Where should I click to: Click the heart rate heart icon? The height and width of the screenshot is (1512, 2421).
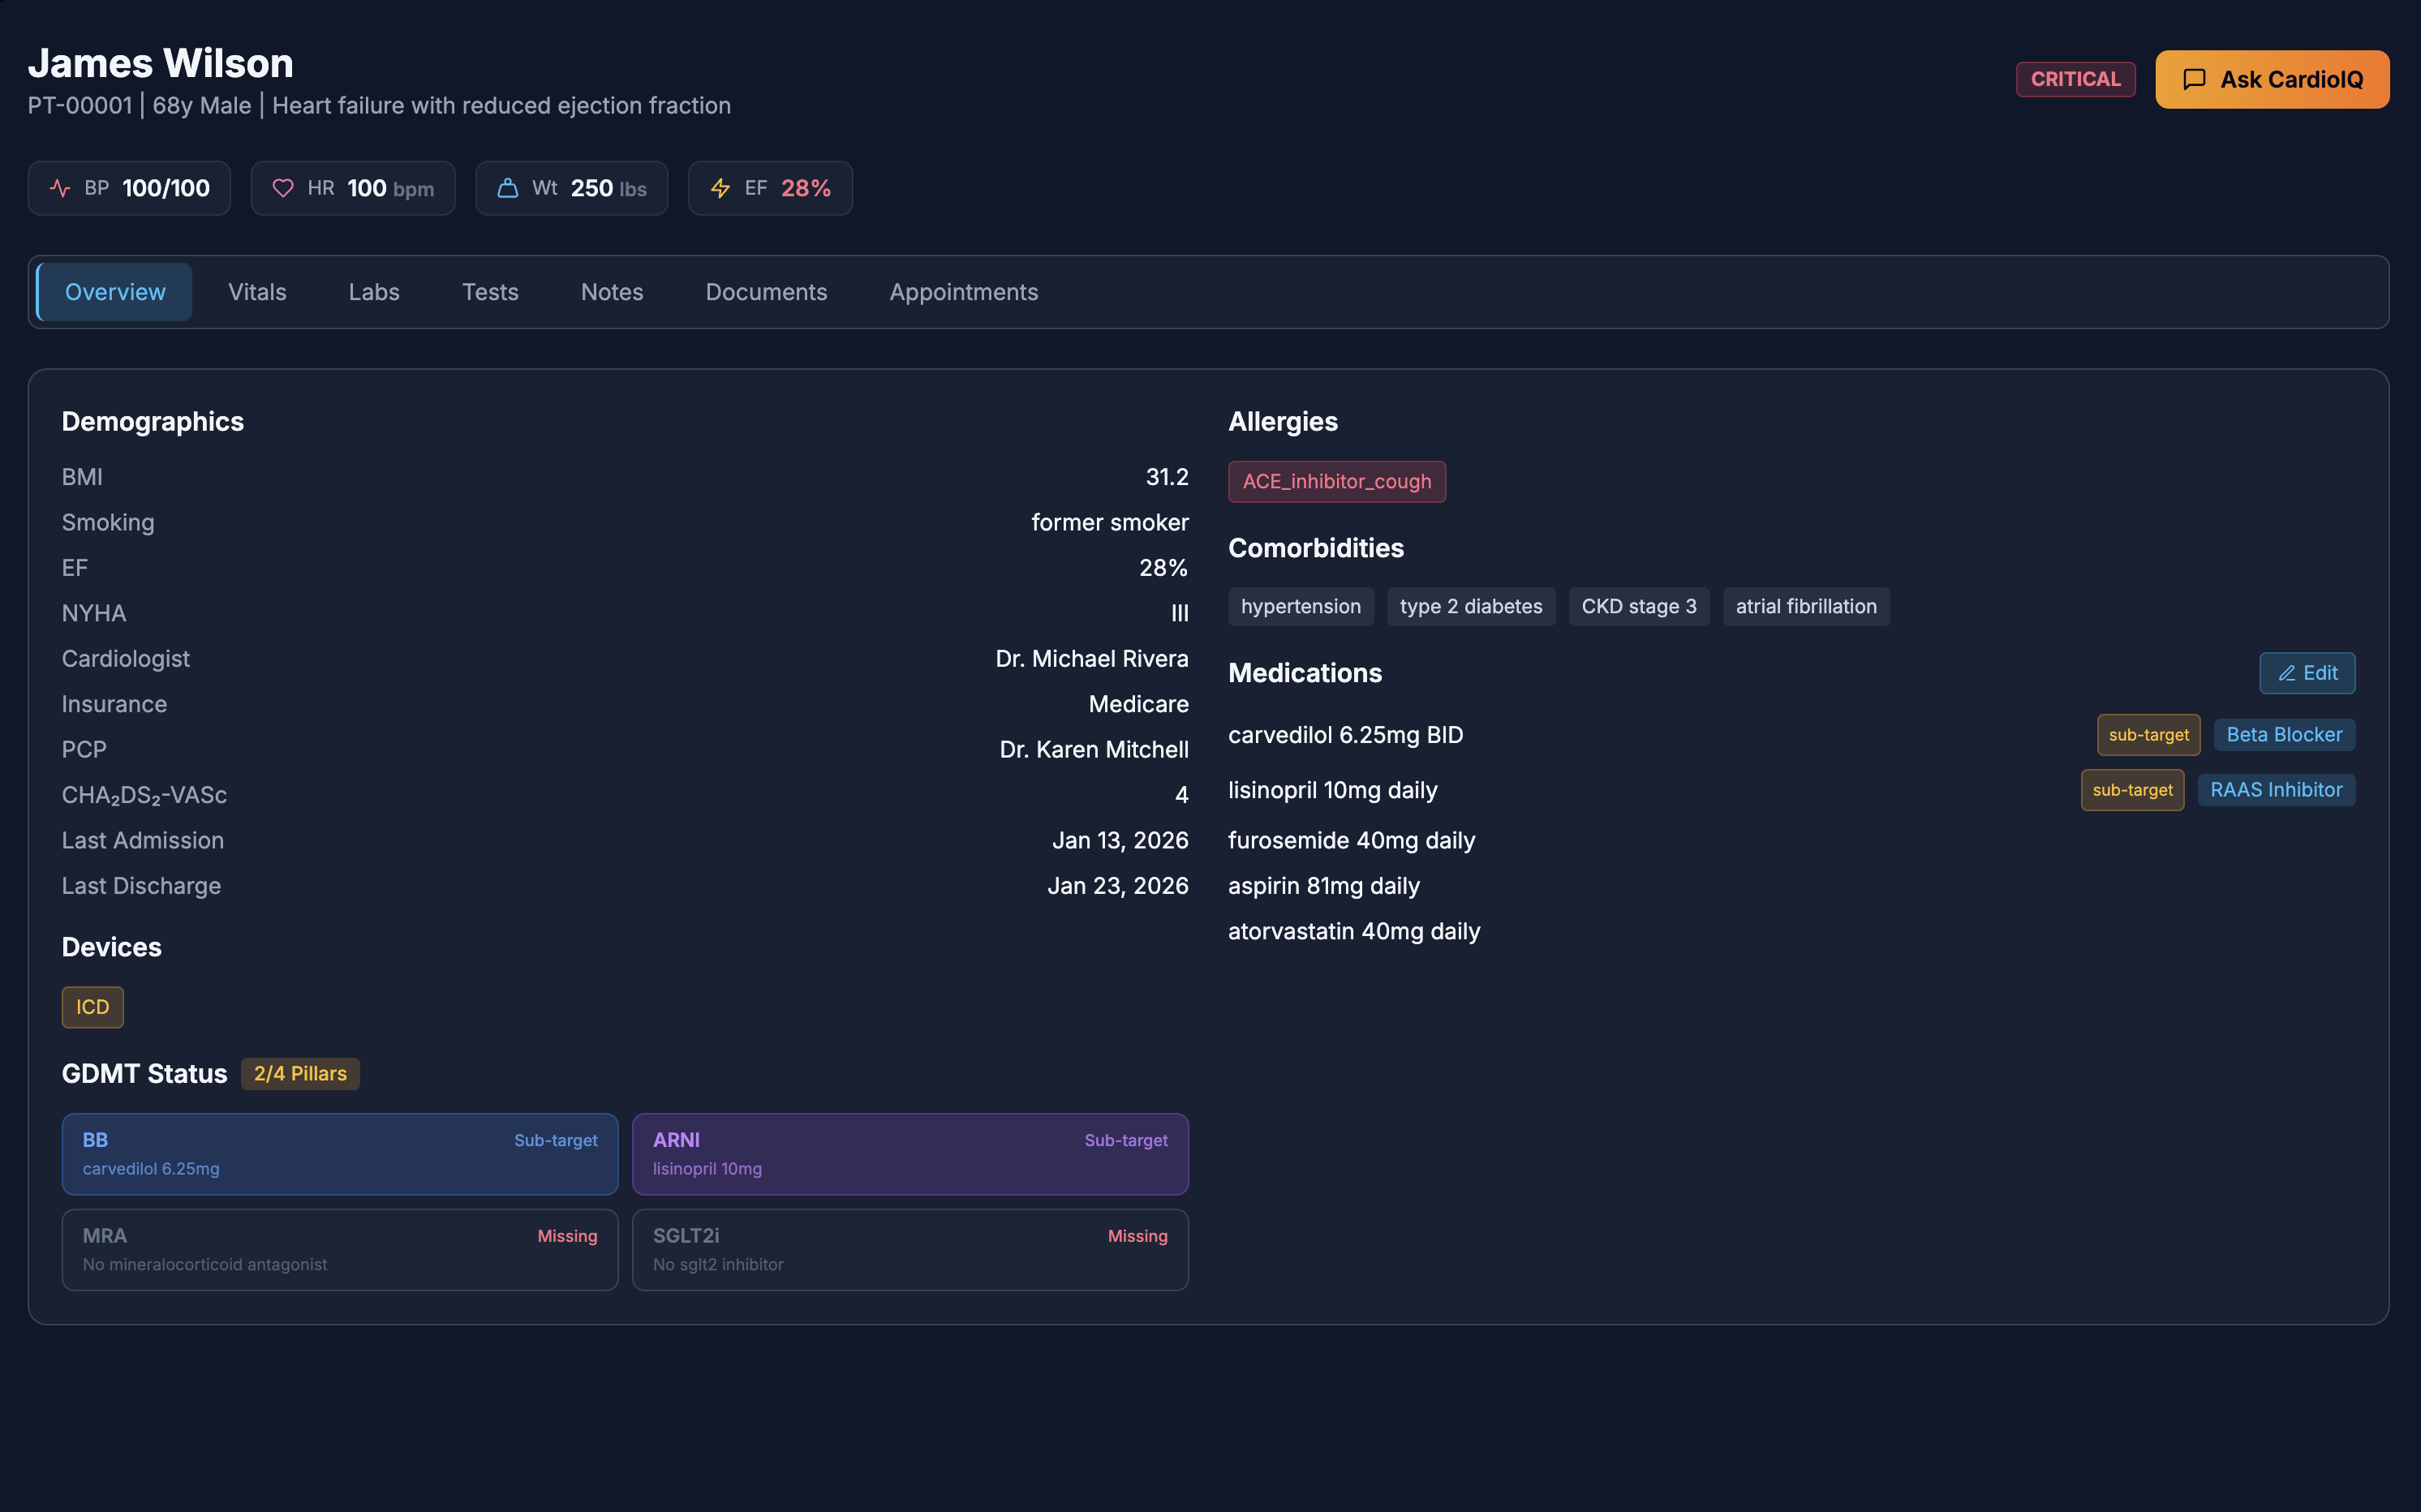click(283, 188)
